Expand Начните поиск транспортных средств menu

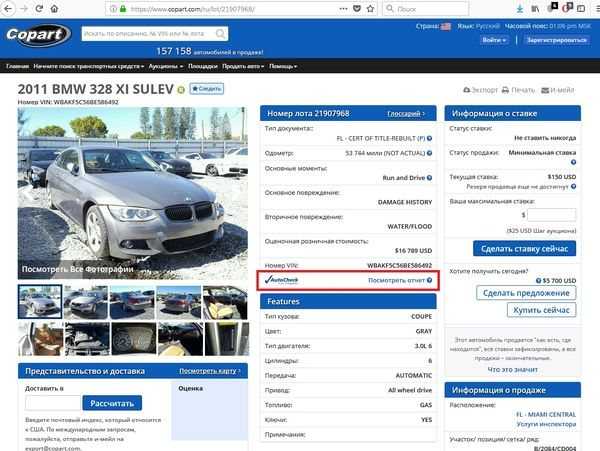88,67
